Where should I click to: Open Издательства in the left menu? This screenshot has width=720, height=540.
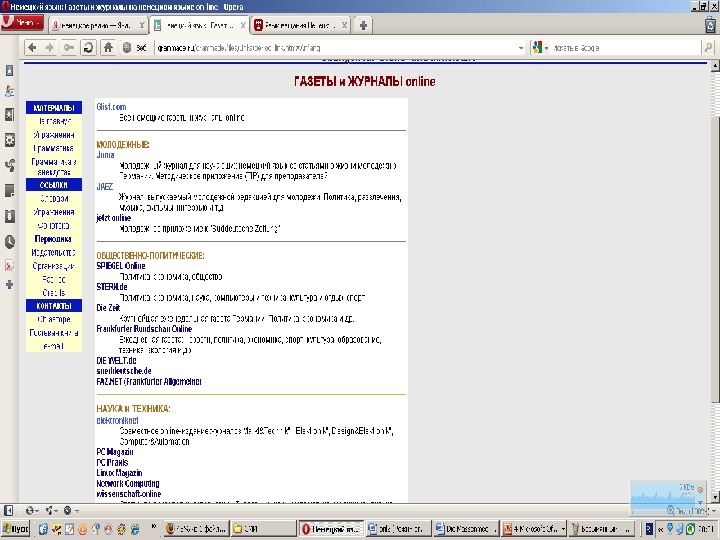pyautogui.click(x=53, y=253)
